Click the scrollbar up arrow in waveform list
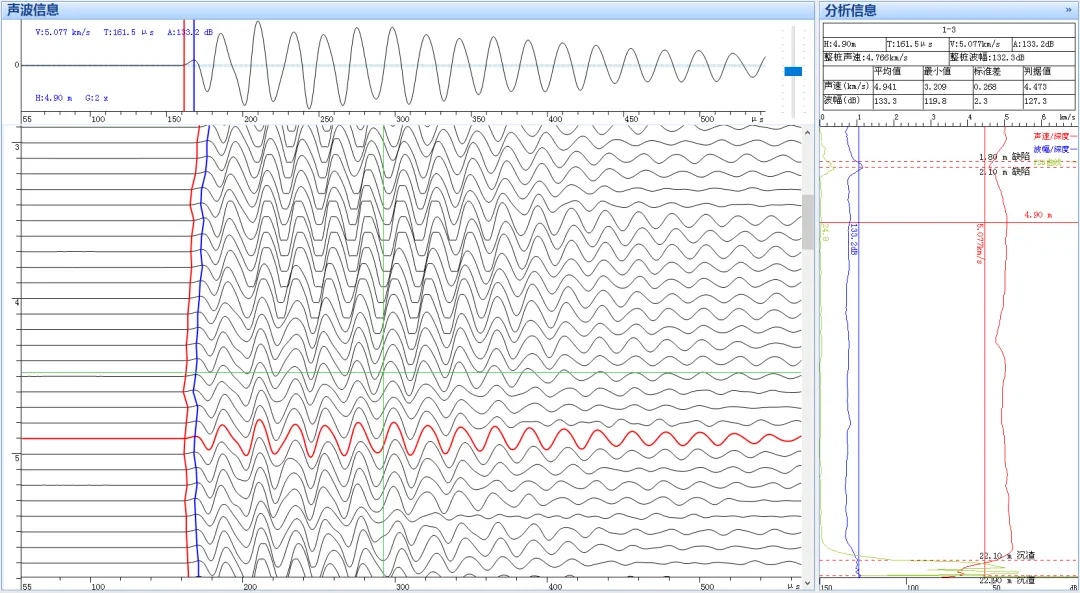 pos(807,131)
